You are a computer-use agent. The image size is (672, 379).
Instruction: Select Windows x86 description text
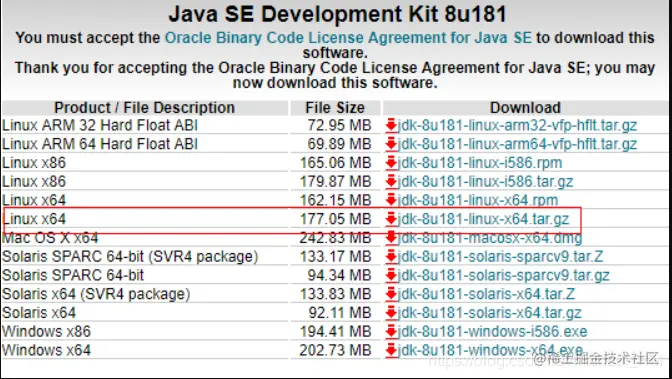tap(46, 331)
